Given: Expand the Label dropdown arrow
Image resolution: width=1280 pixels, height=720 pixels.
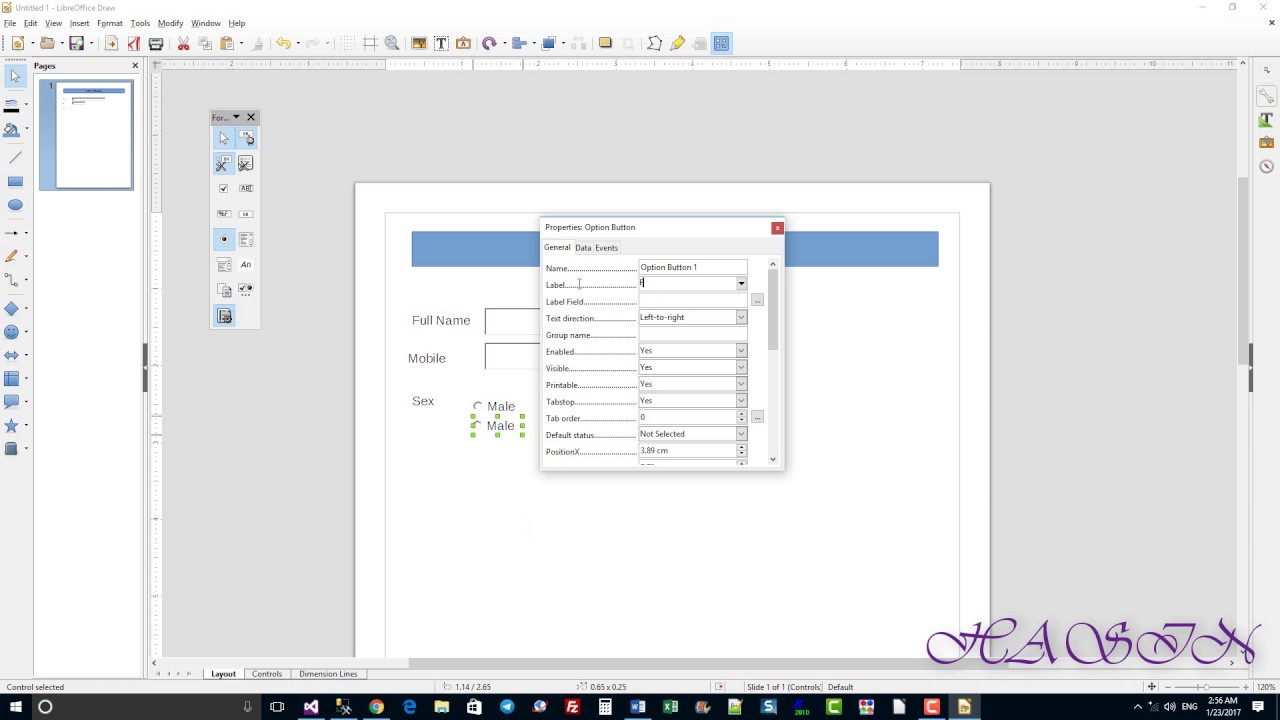Looking at the screenshot, I should click(741, 284).
